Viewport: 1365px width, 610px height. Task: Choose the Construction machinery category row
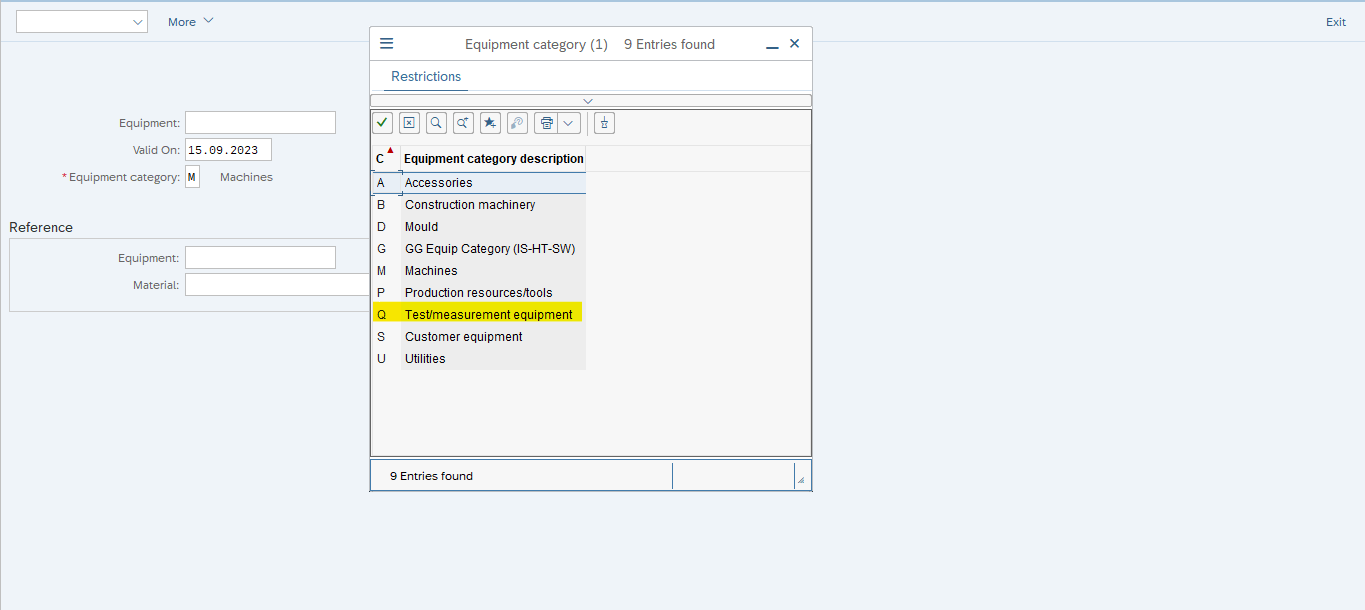[470, 205]
